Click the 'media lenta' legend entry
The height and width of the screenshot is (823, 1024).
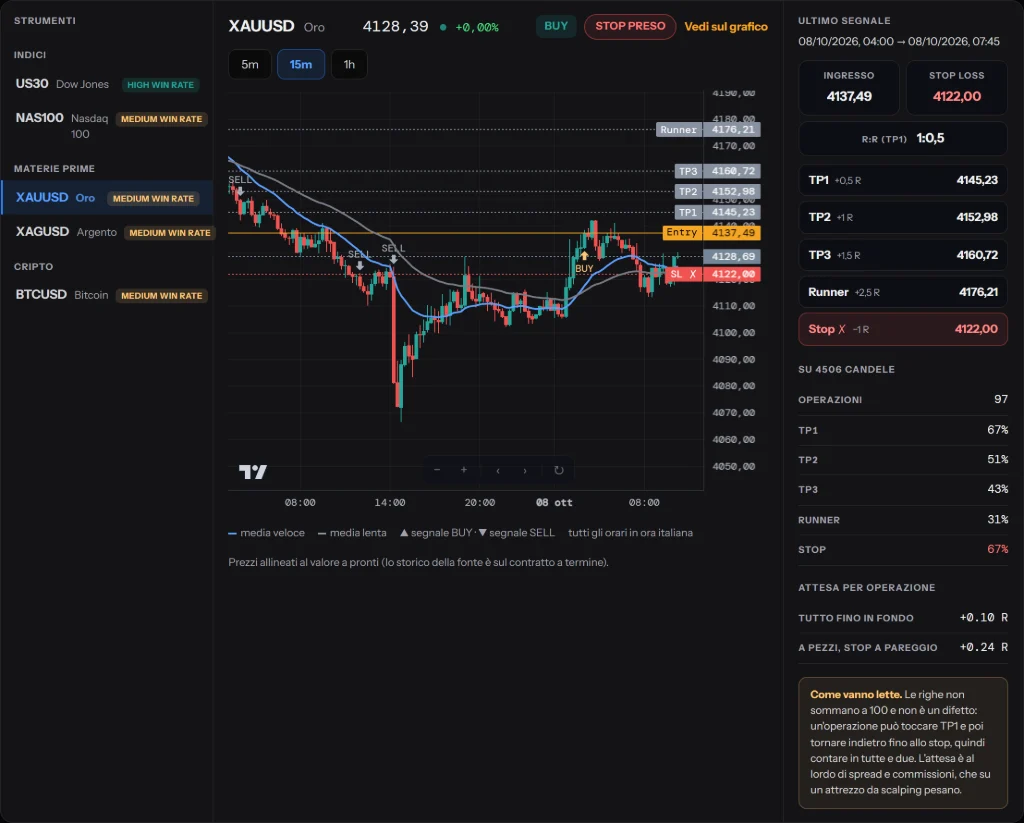coord(352,533)
